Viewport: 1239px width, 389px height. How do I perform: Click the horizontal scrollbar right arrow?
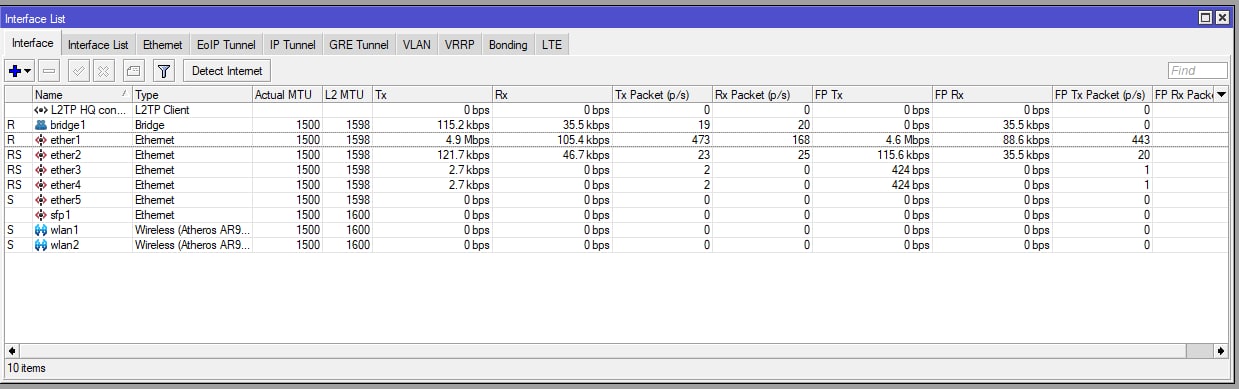click(1221, 351)
